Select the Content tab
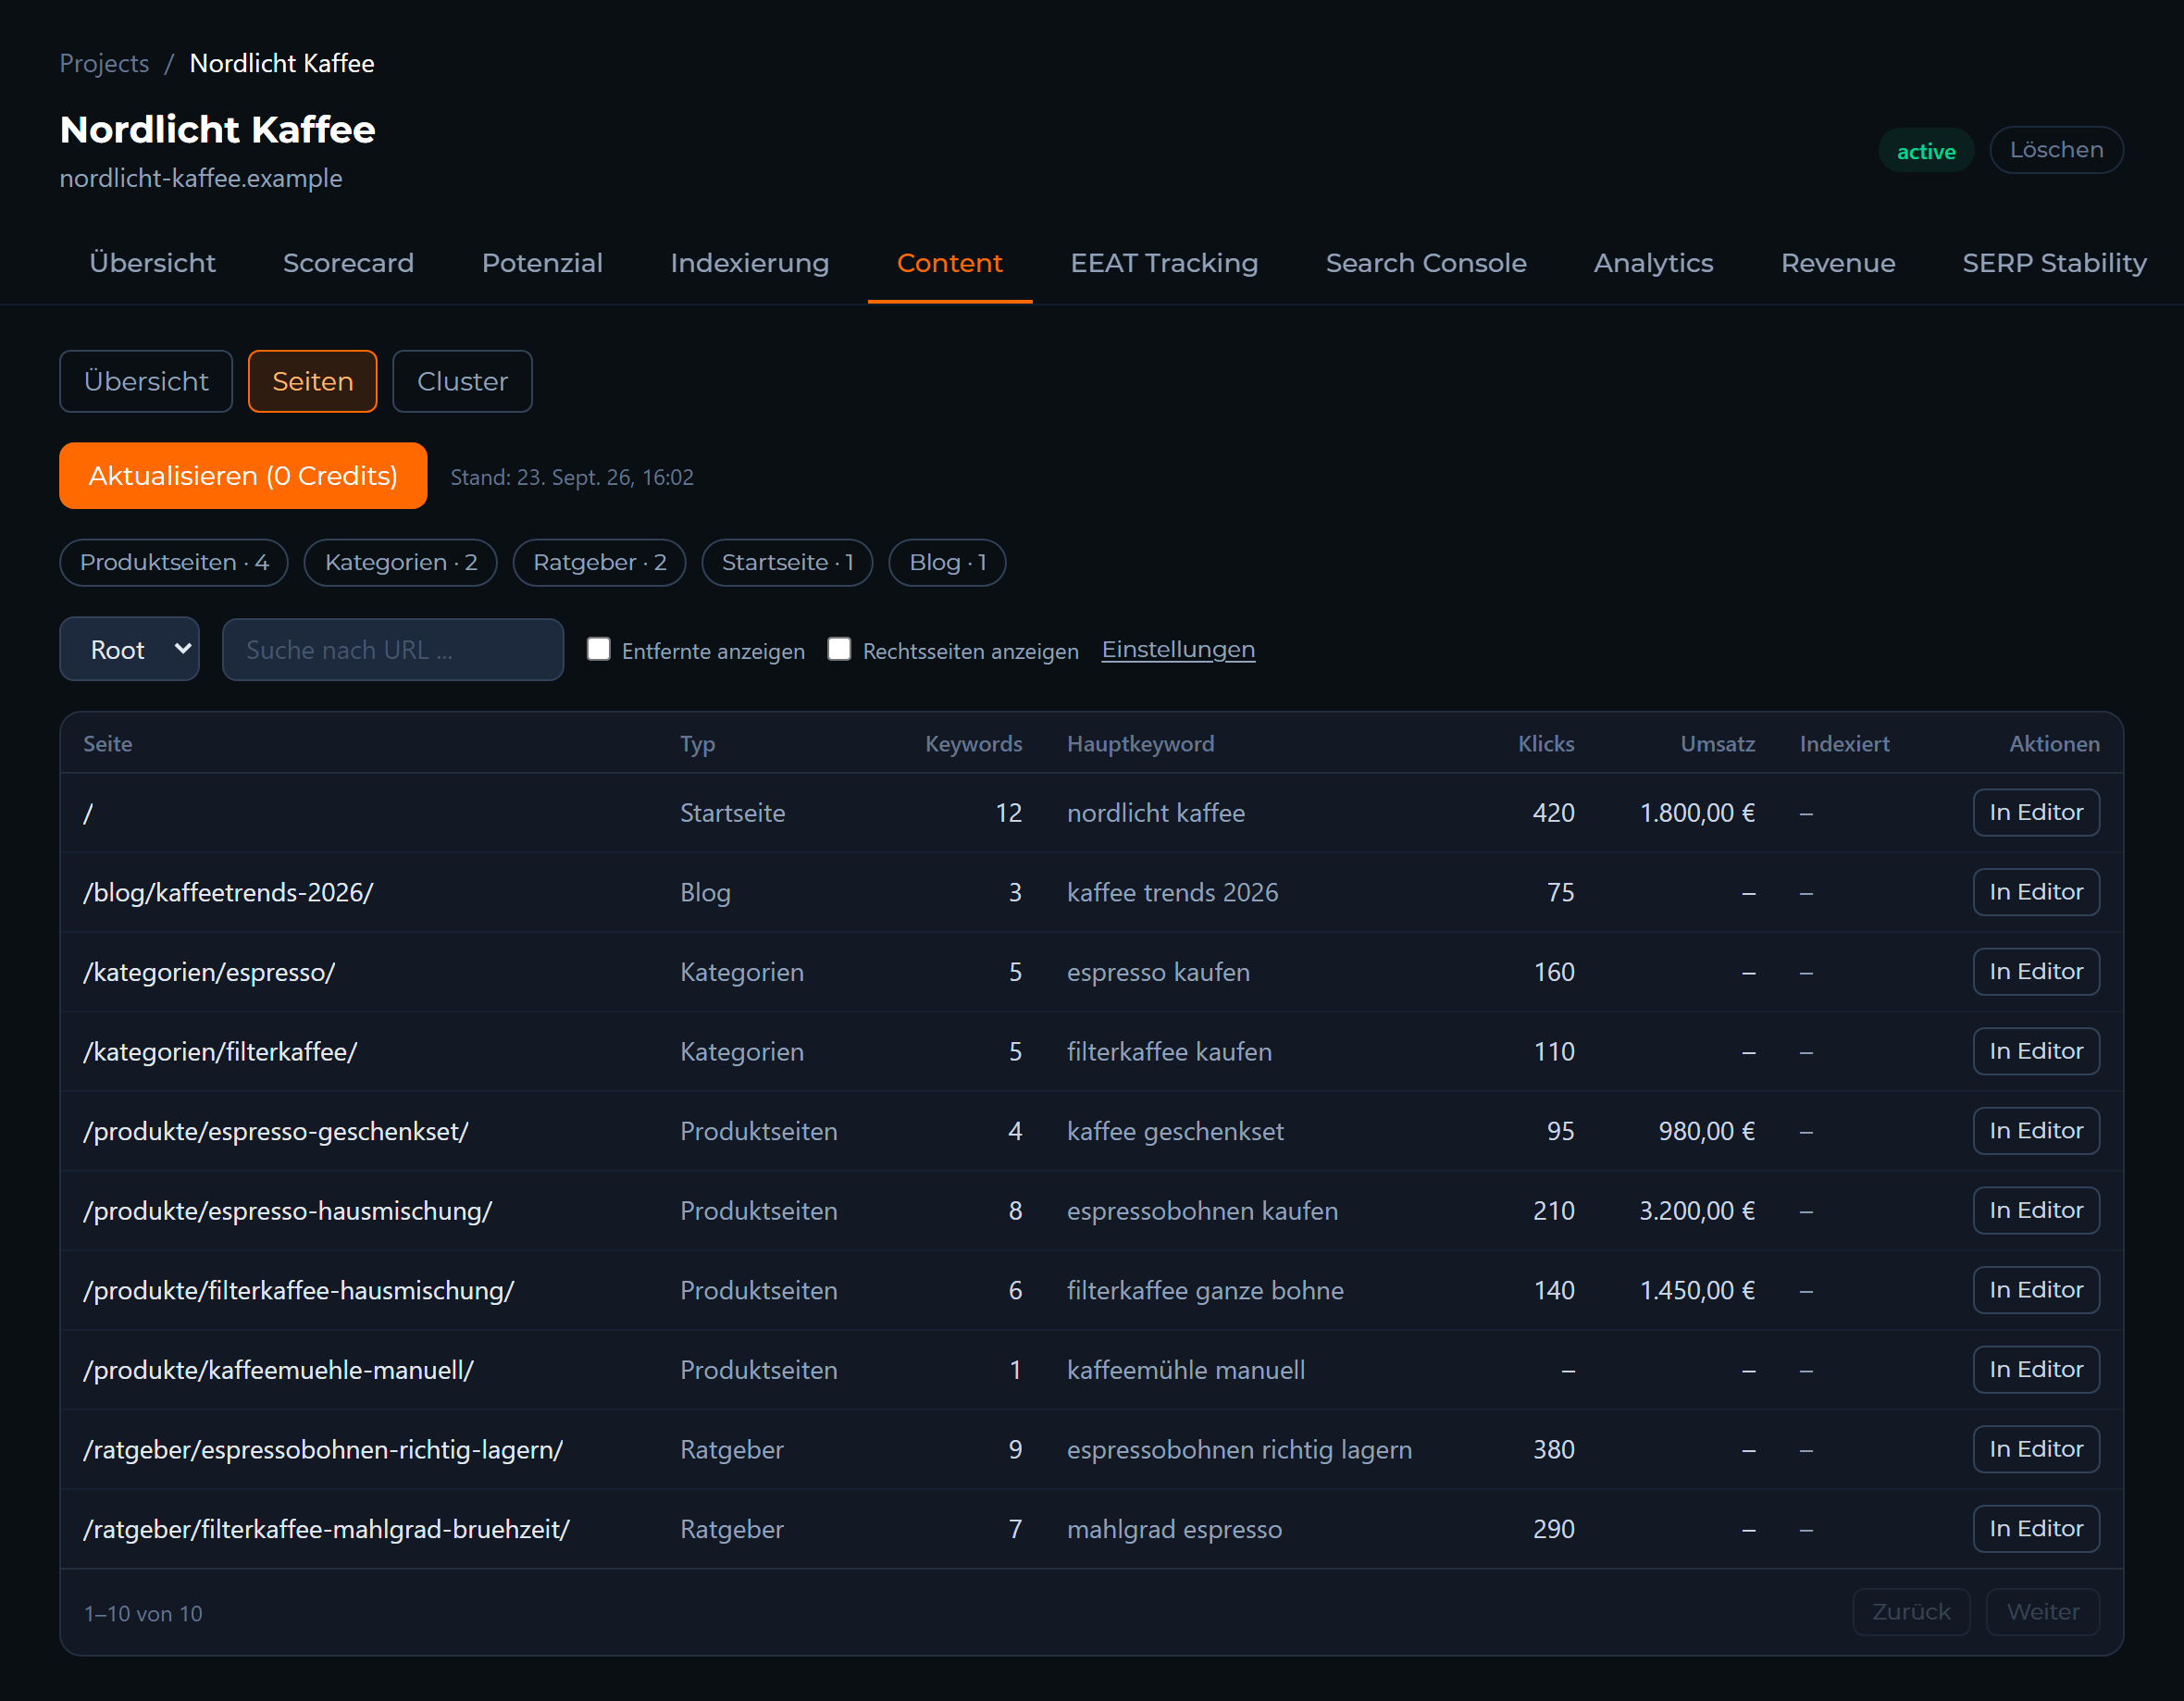2184x1701 pixels. point(949,263)
